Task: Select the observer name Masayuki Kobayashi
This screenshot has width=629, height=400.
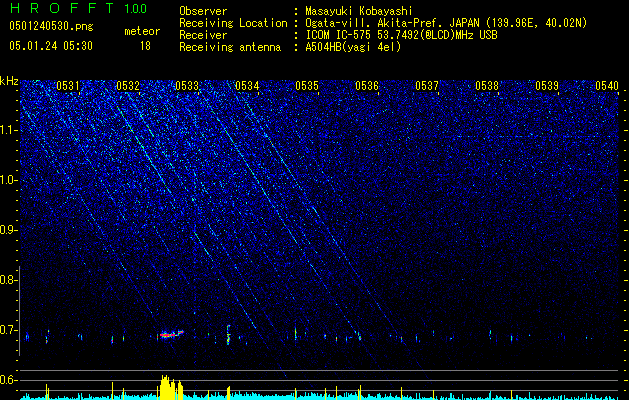Action: pyautogui.click(x=359, y=11)
